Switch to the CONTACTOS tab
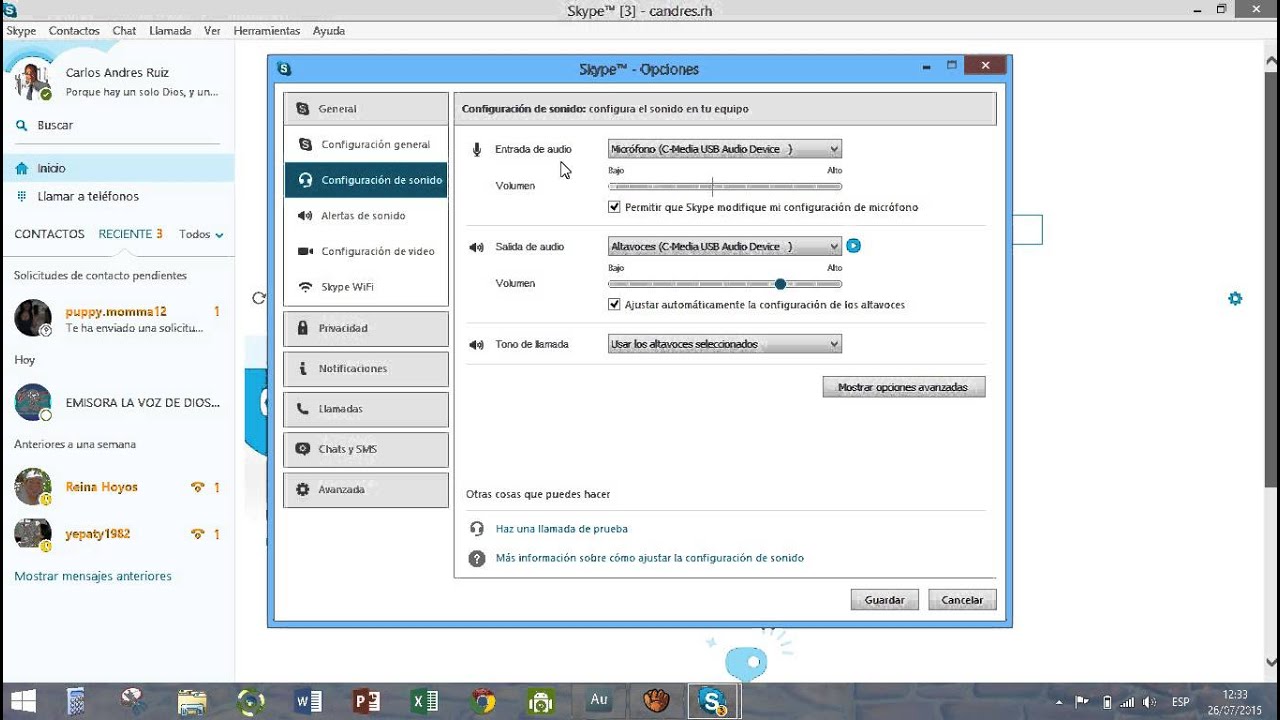Image resolution: width=1280 pixels, height=720 pixels. coord(49,234)
